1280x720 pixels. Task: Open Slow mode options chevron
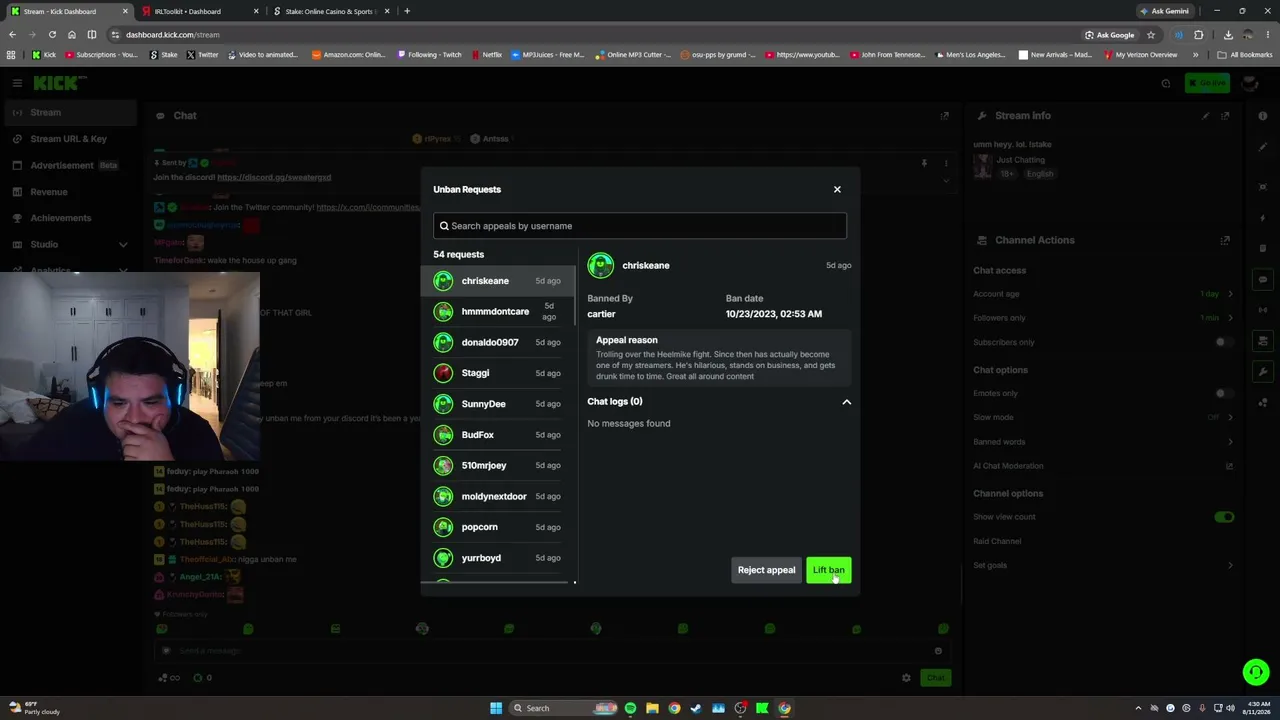[x=1230, y=418]
